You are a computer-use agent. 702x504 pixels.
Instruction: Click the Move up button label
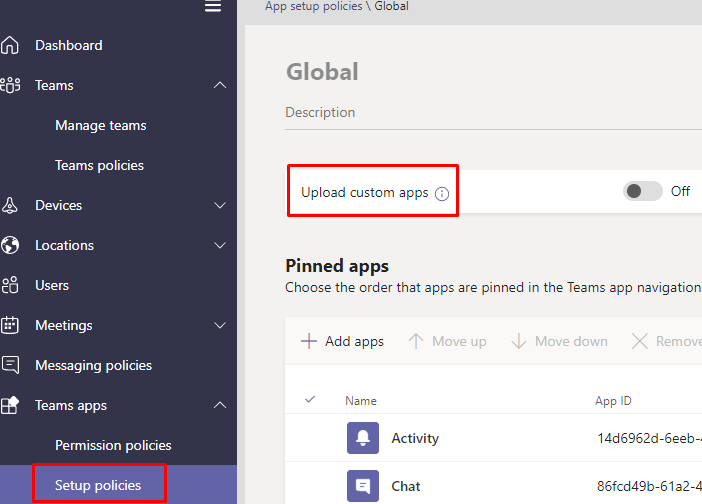(x=459, y=342)
